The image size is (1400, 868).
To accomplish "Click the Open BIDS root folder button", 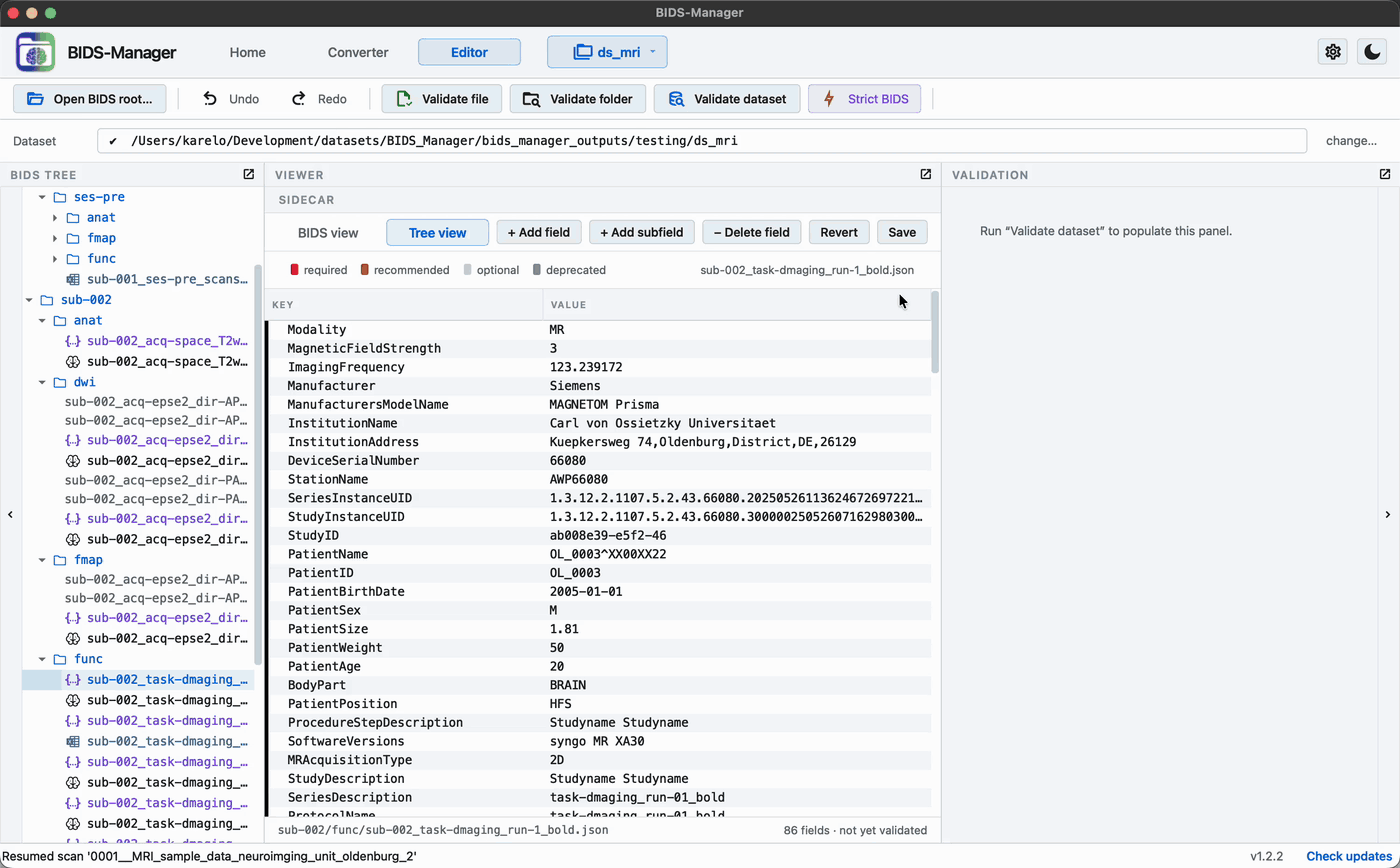I will tap(90, 99).
